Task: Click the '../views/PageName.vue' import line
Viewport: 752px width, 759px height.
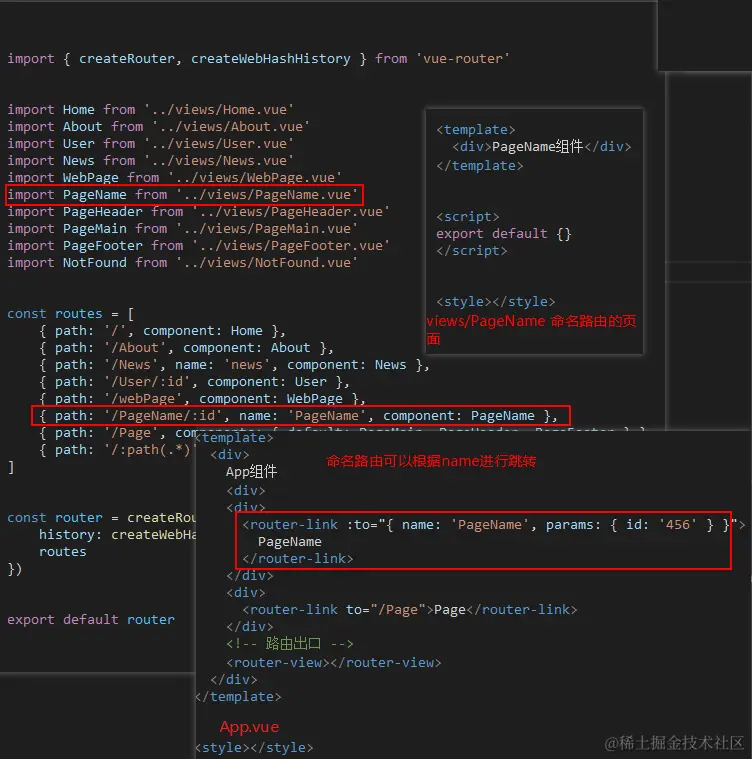Action: (x=182, y=195)
